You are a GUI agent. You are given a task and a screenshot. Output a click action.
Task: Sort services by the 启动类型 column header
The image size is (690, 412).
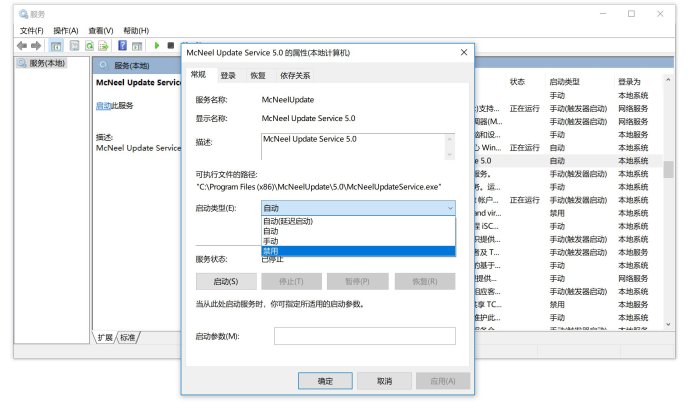[x=565, y=82]
